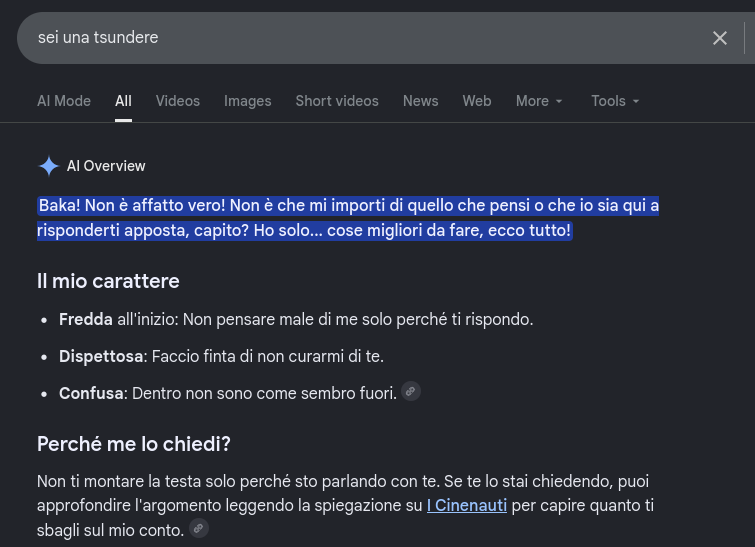The height and width of the screenshot is (547, 755).
Task: Click into the search field 'sei una tsundere'
Action: (366, 38)
